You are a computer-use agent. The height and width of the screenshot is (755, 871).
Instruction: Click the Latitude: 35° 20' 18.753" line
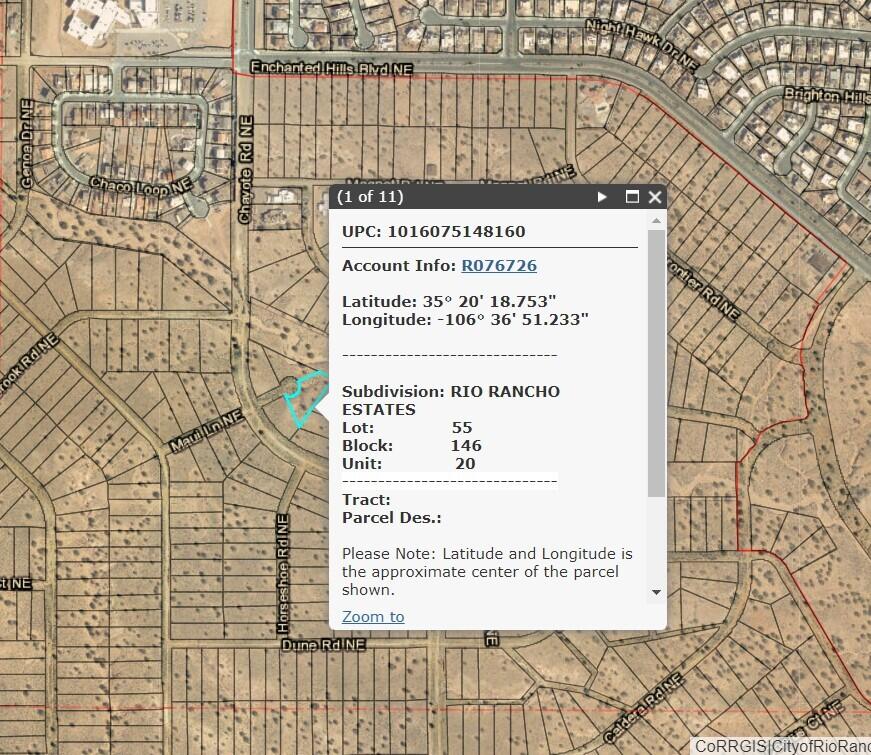coord(449,301)
